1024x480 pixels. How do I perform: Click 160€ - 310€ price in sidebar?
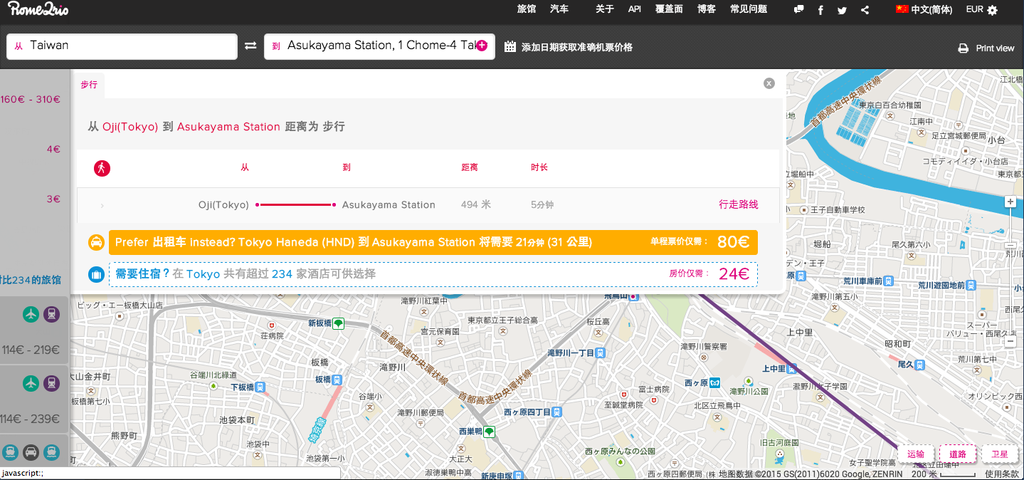31,100
